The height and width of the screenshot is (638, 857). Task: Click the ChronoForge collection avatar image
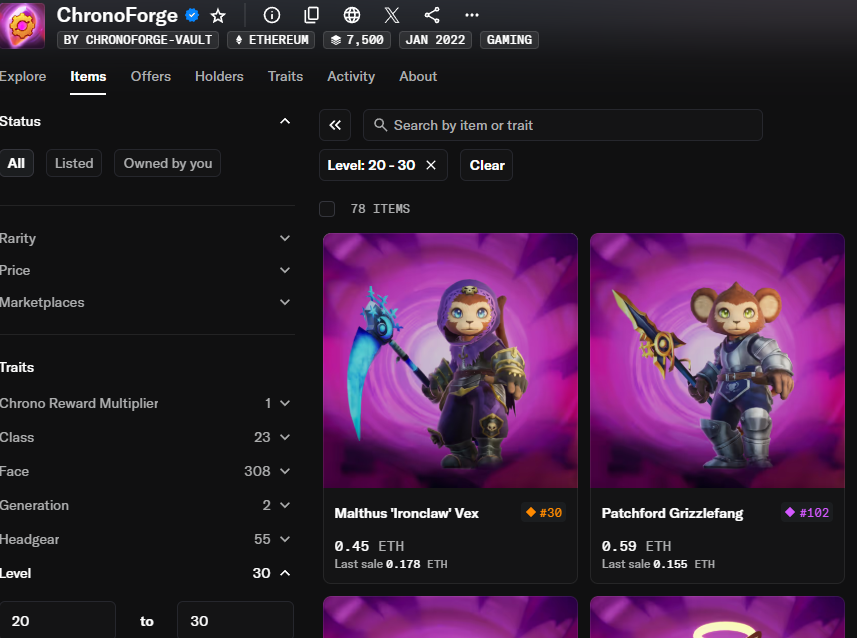tap(22, 25)
